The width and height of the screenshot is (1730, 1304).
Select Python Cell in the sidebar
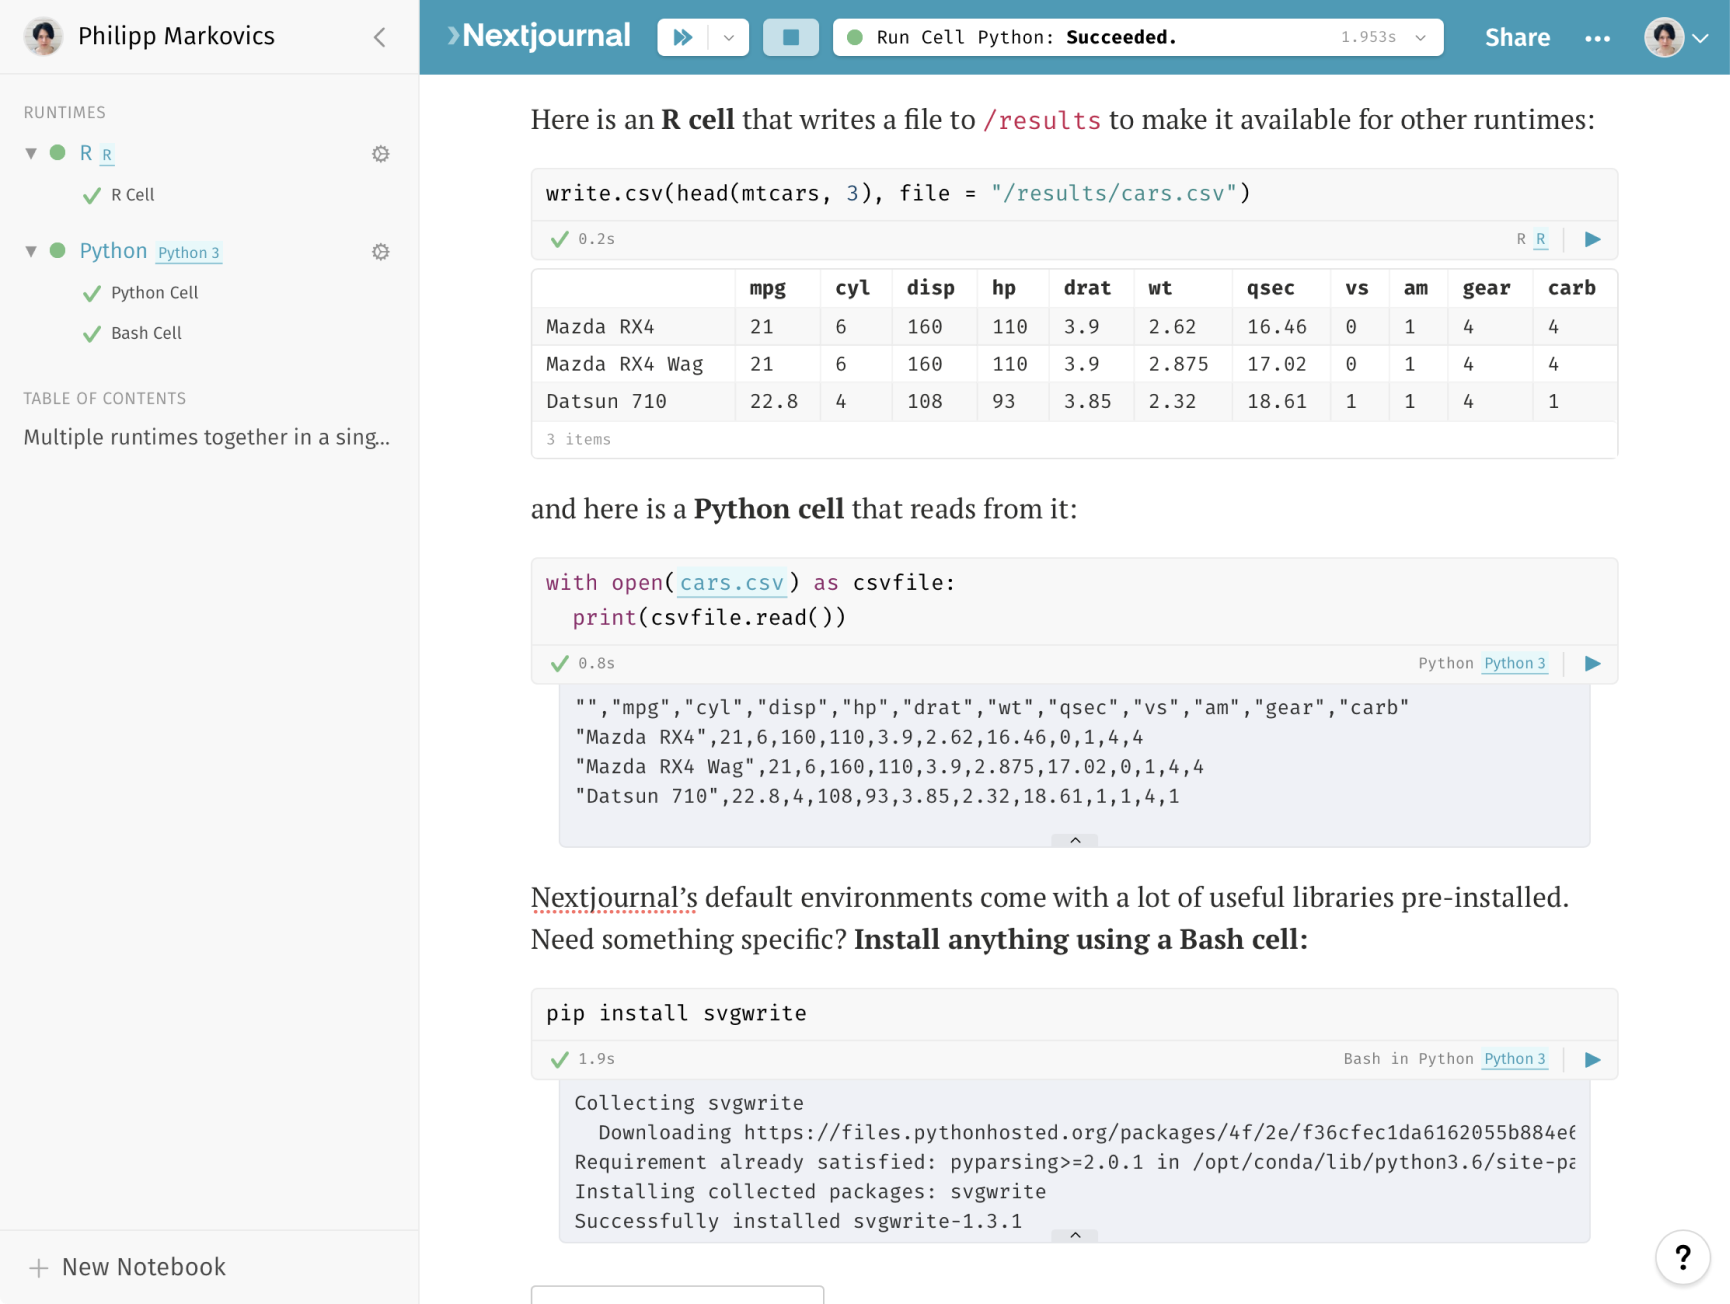coord(154,293)
